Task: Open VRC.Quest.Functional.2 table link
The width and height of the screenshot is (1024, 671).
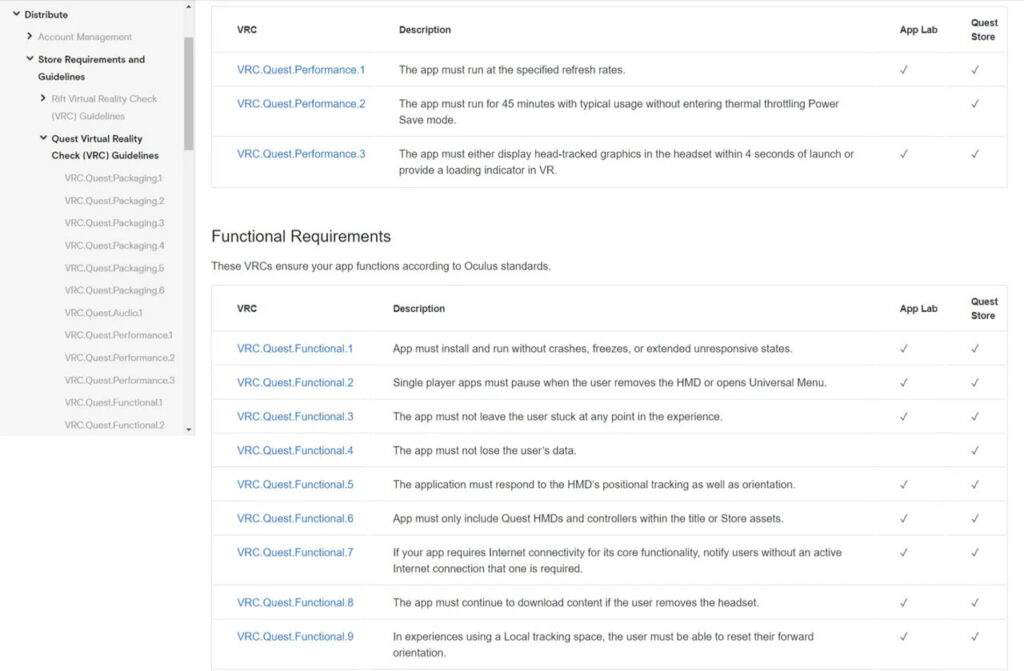Action: [x=295, y=382]
